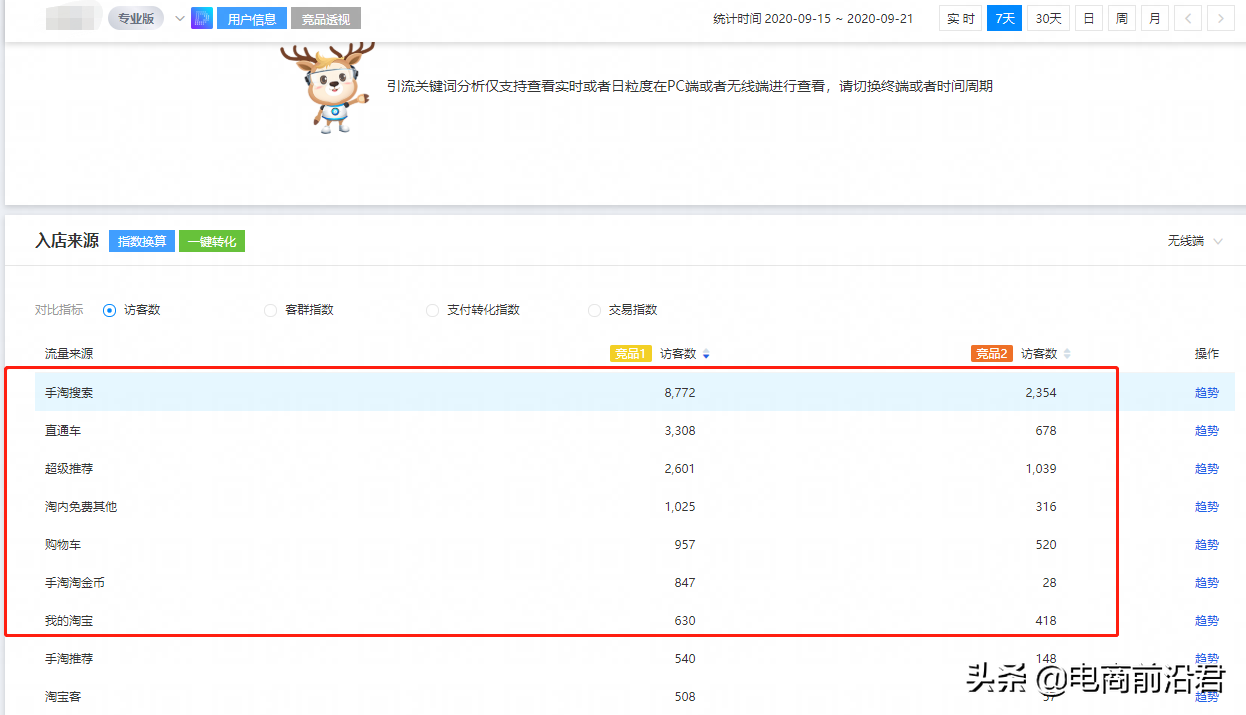Click the 统计时间 date range text
This screenshot has width=1246, height=715.
pyautogui.click(x=813, y=19)
